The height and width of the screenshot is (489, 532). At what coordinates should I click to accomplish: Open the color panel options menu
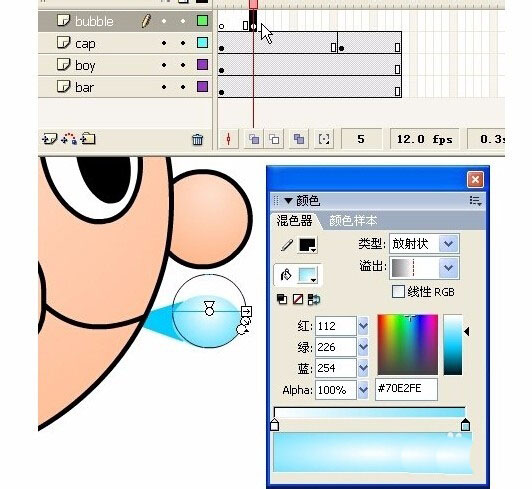click(475, 201)
